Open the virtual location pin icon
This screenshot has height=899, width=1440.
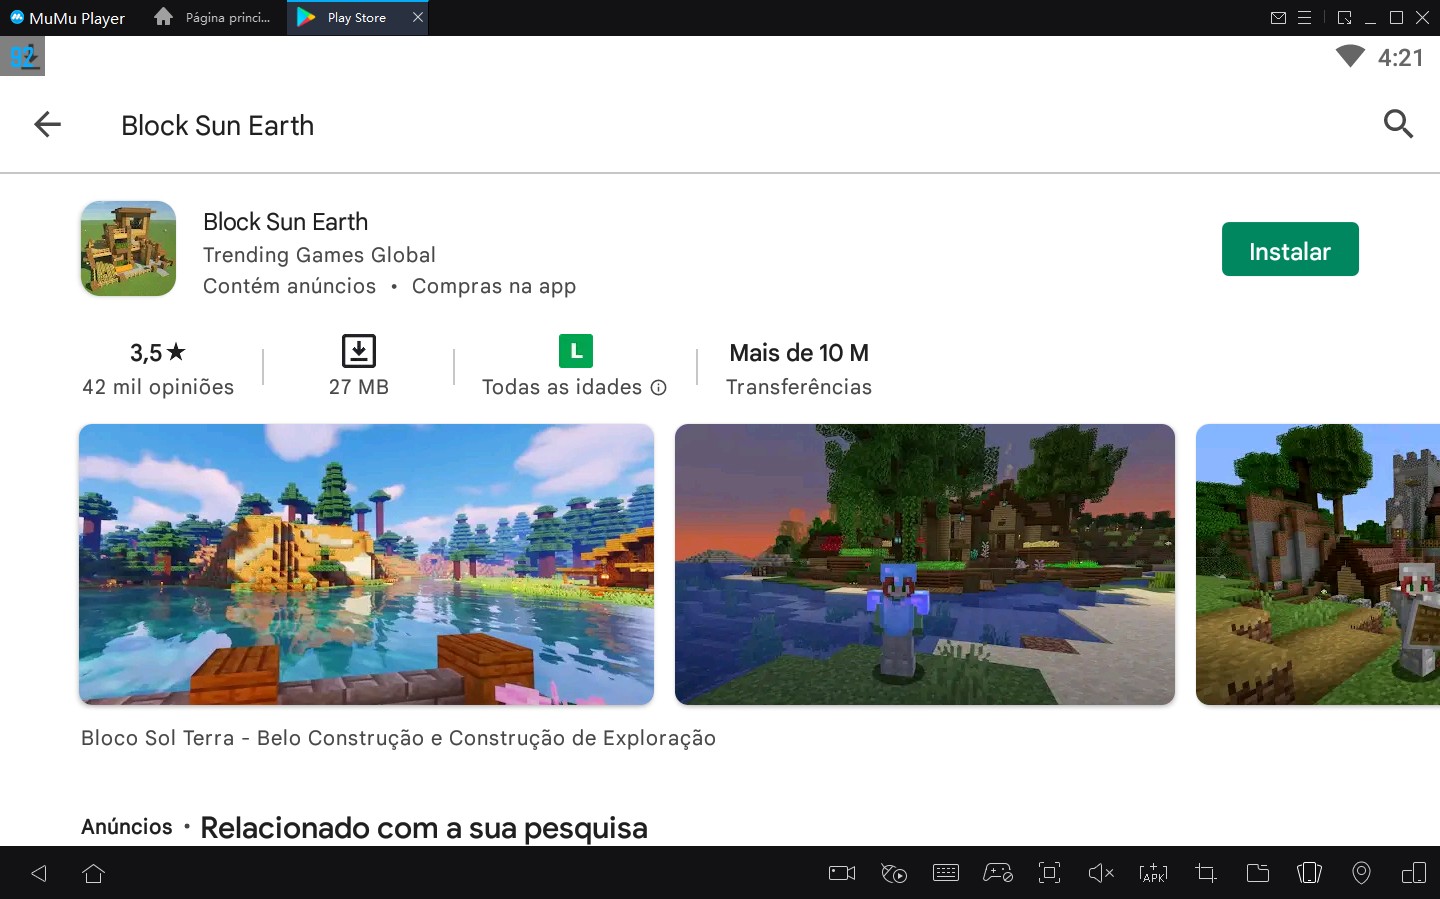pos(1361,873)
